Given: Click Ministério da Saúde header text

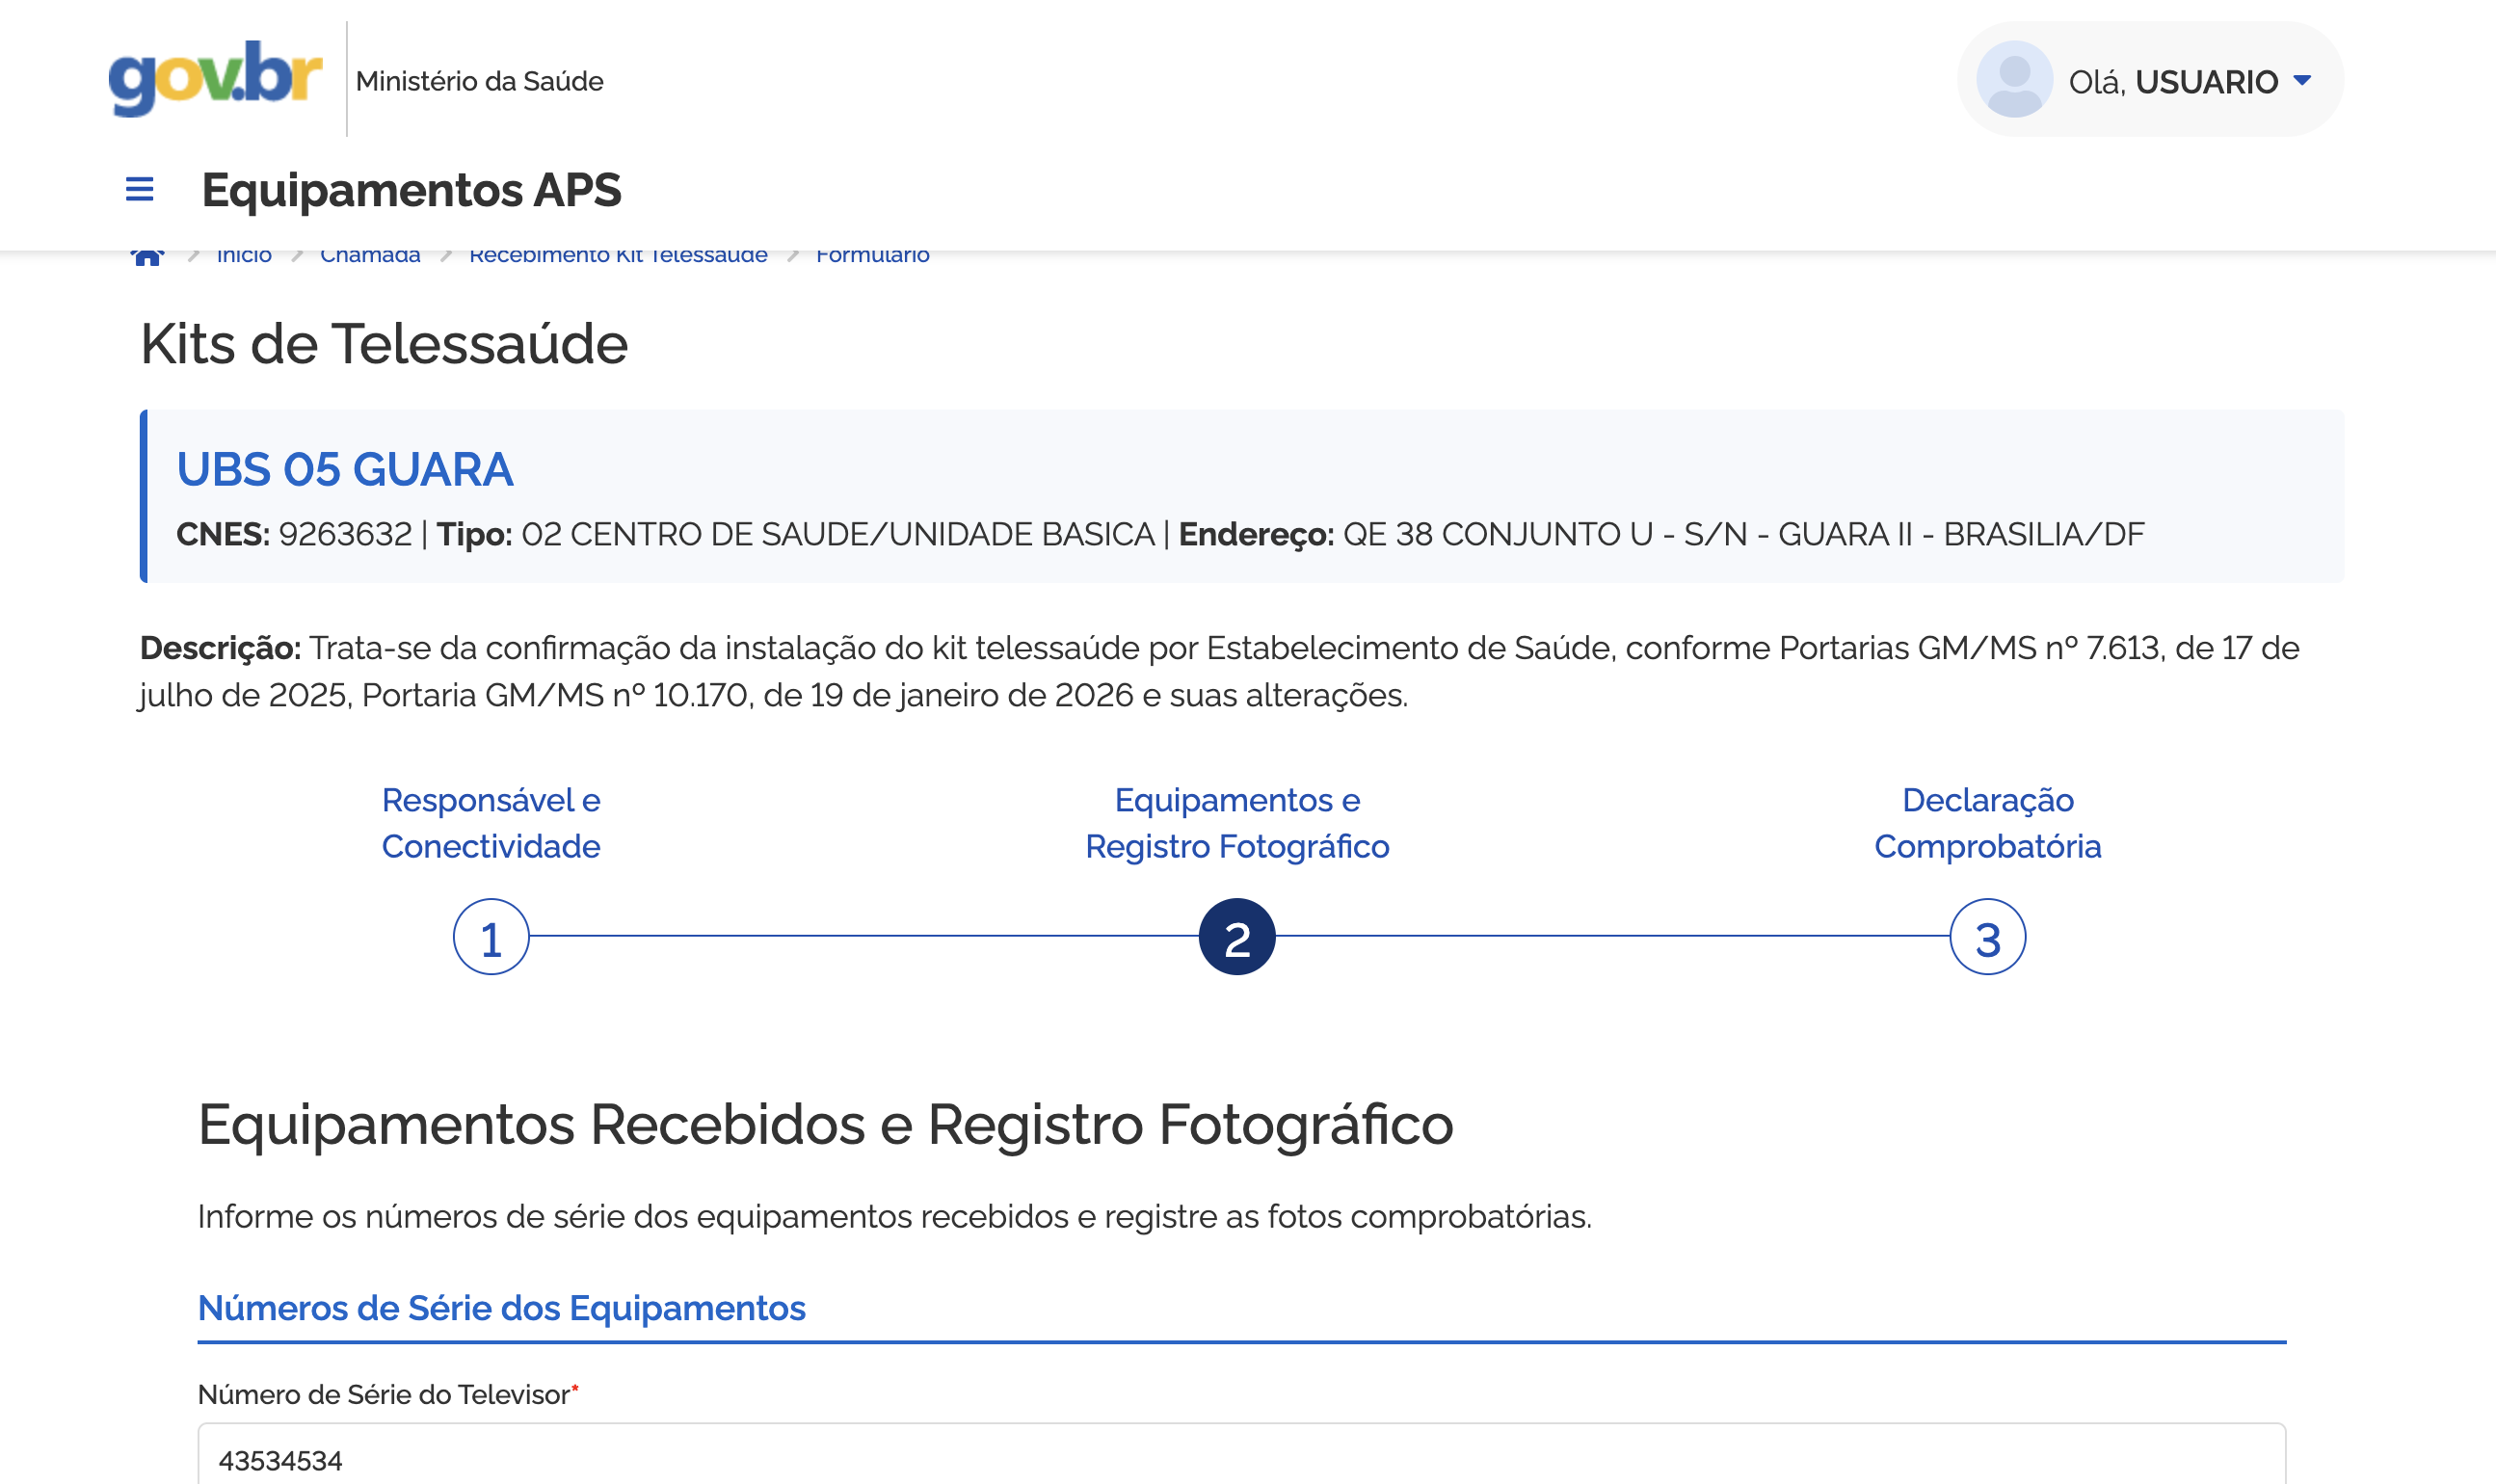Looking at the screenshot, I should (x=479, y=81).
